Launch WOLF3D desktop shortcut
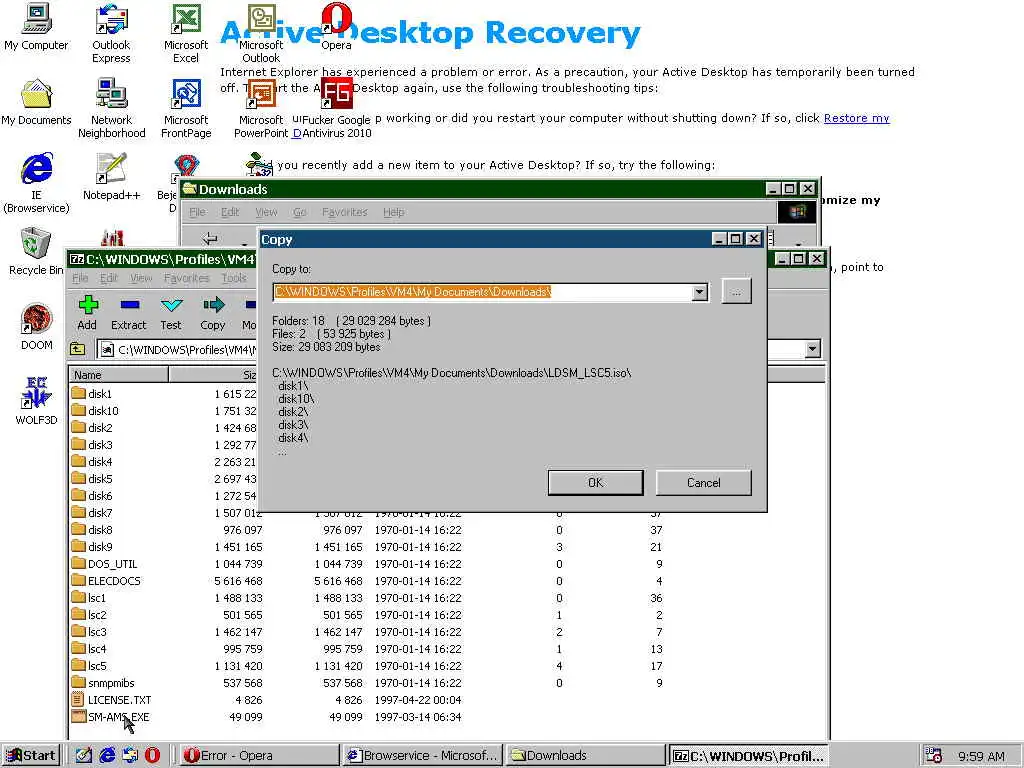This screenshot has height=768, width=1024. tap(37, 402)
